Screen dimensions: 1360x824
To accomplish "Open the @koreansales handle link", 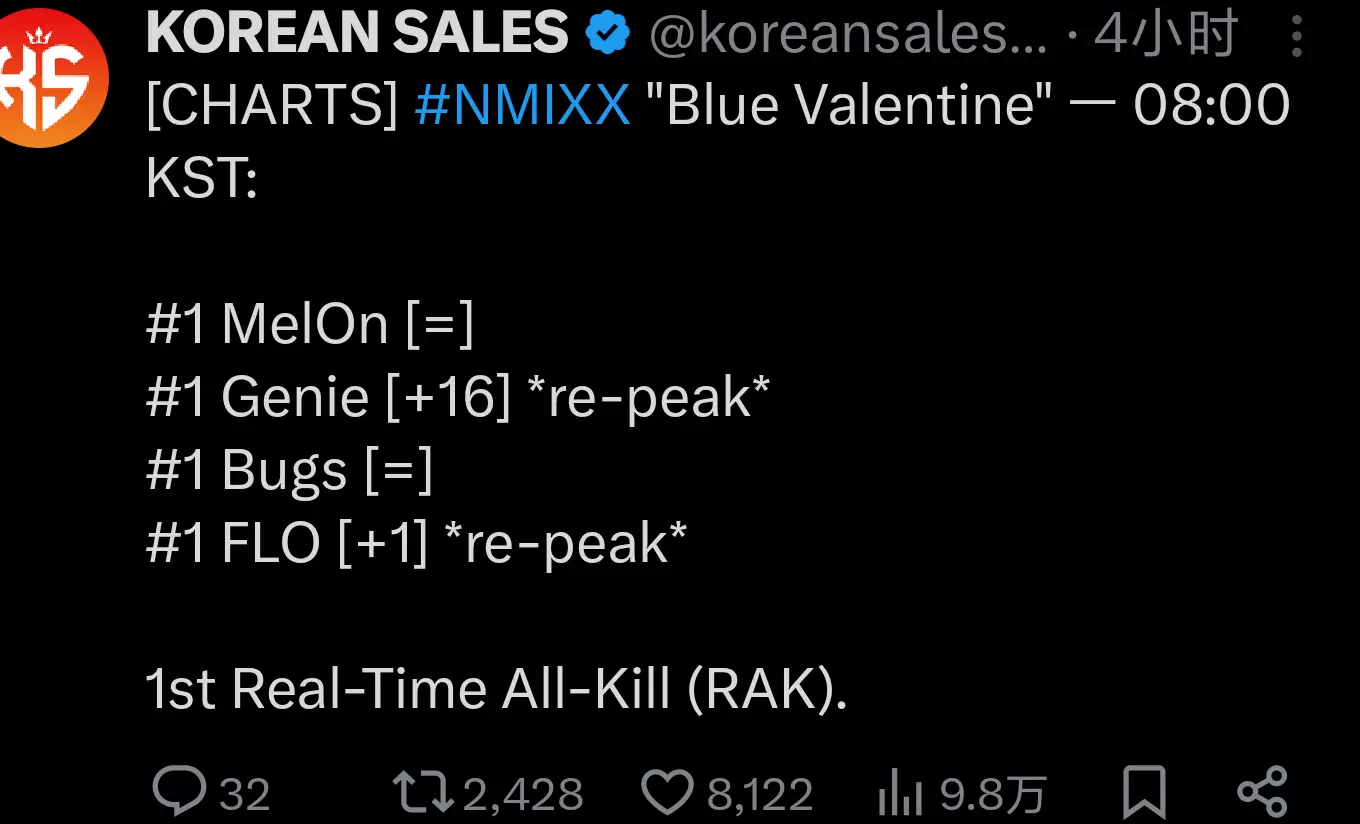I will pos(848,36).
